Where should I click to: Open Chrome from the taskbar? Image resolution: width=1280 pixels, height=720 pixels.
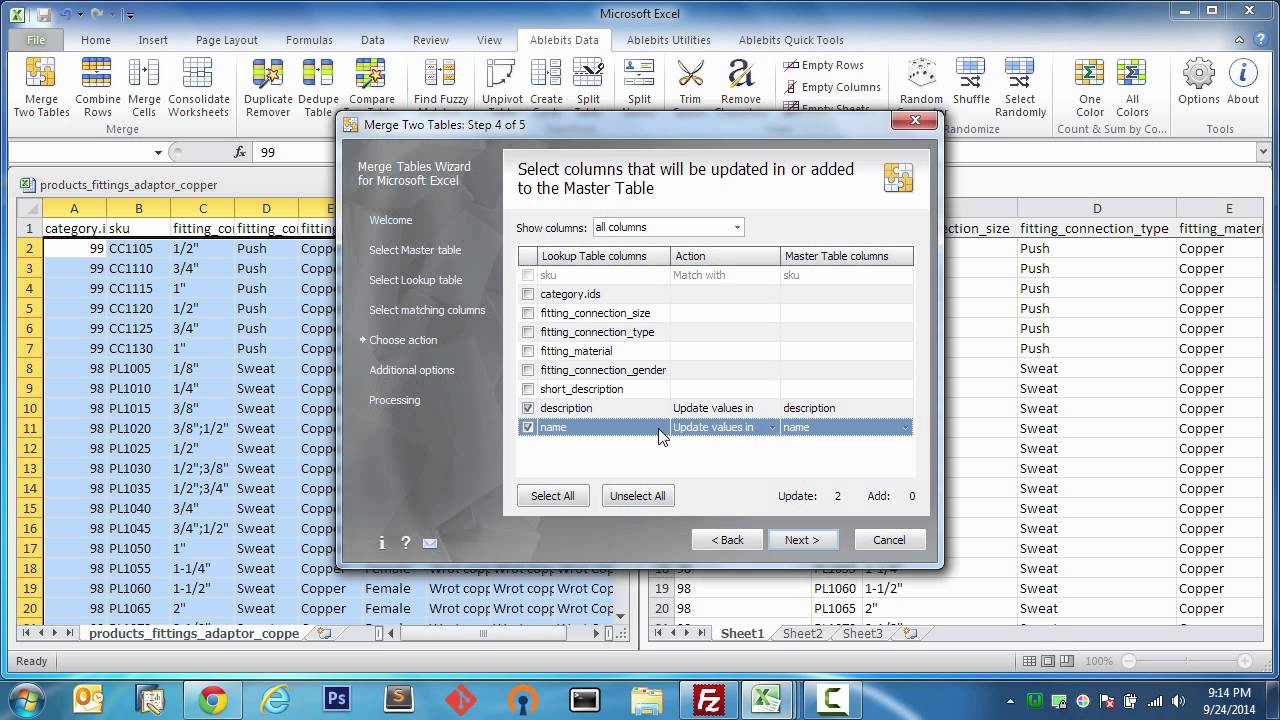(x=211, y=699)
